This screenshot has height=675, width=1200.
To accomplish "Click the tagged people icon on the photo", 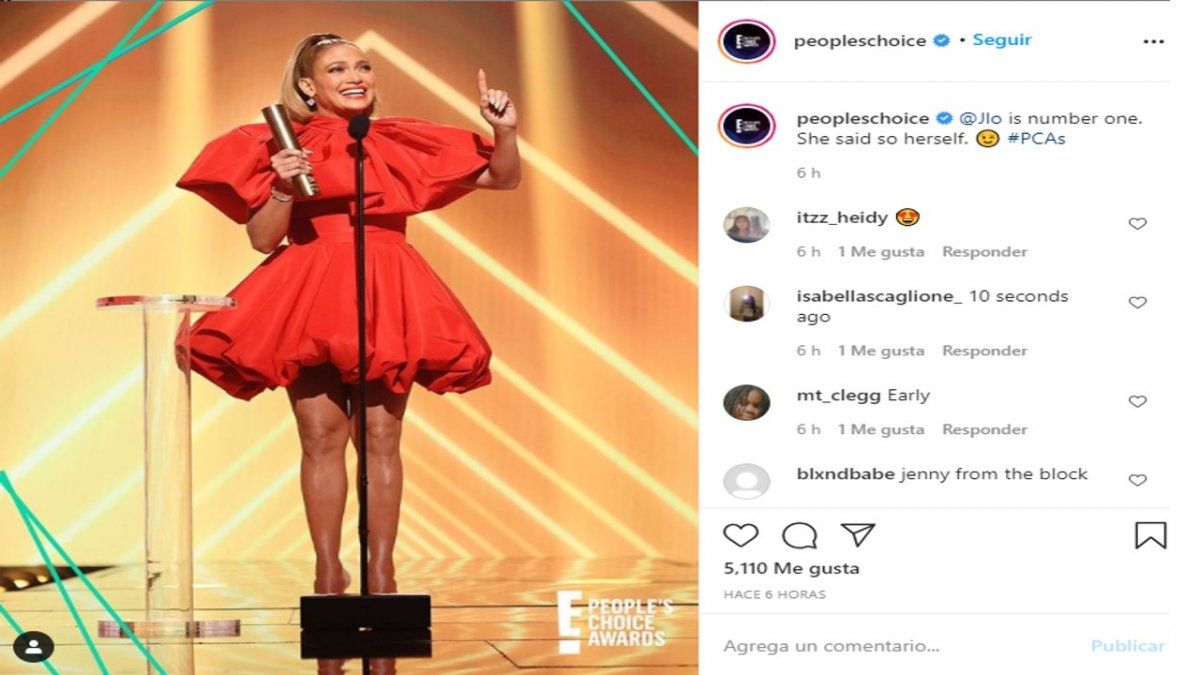I will [x=33, y=647].
